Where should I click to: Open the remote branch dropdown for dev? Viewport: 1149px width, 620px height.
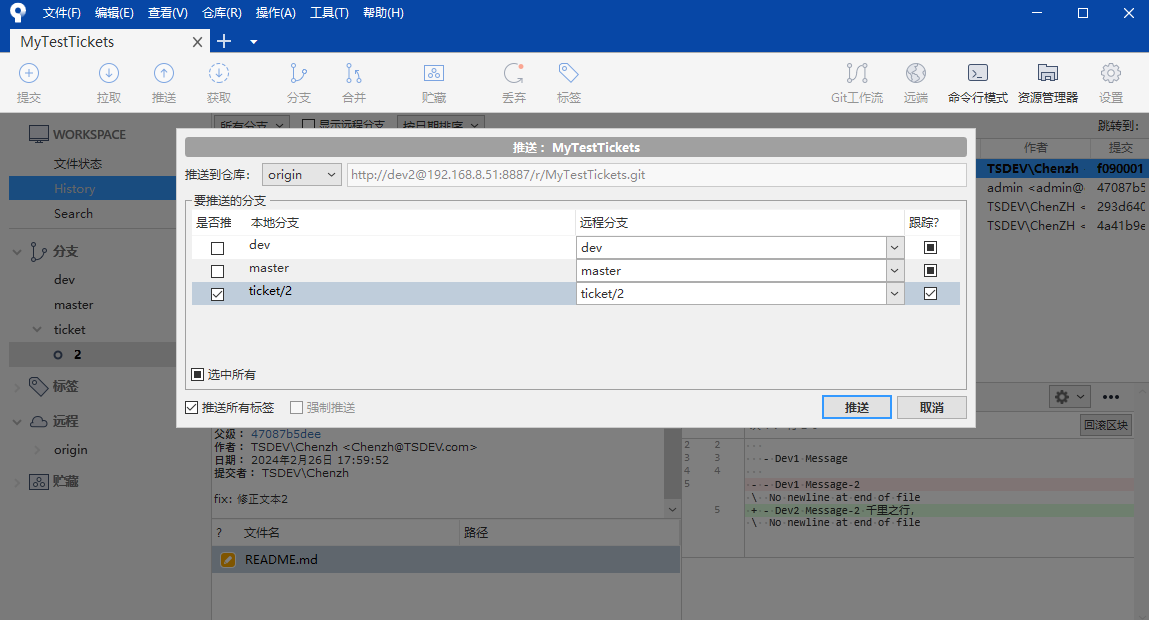[x=894, y=248]
